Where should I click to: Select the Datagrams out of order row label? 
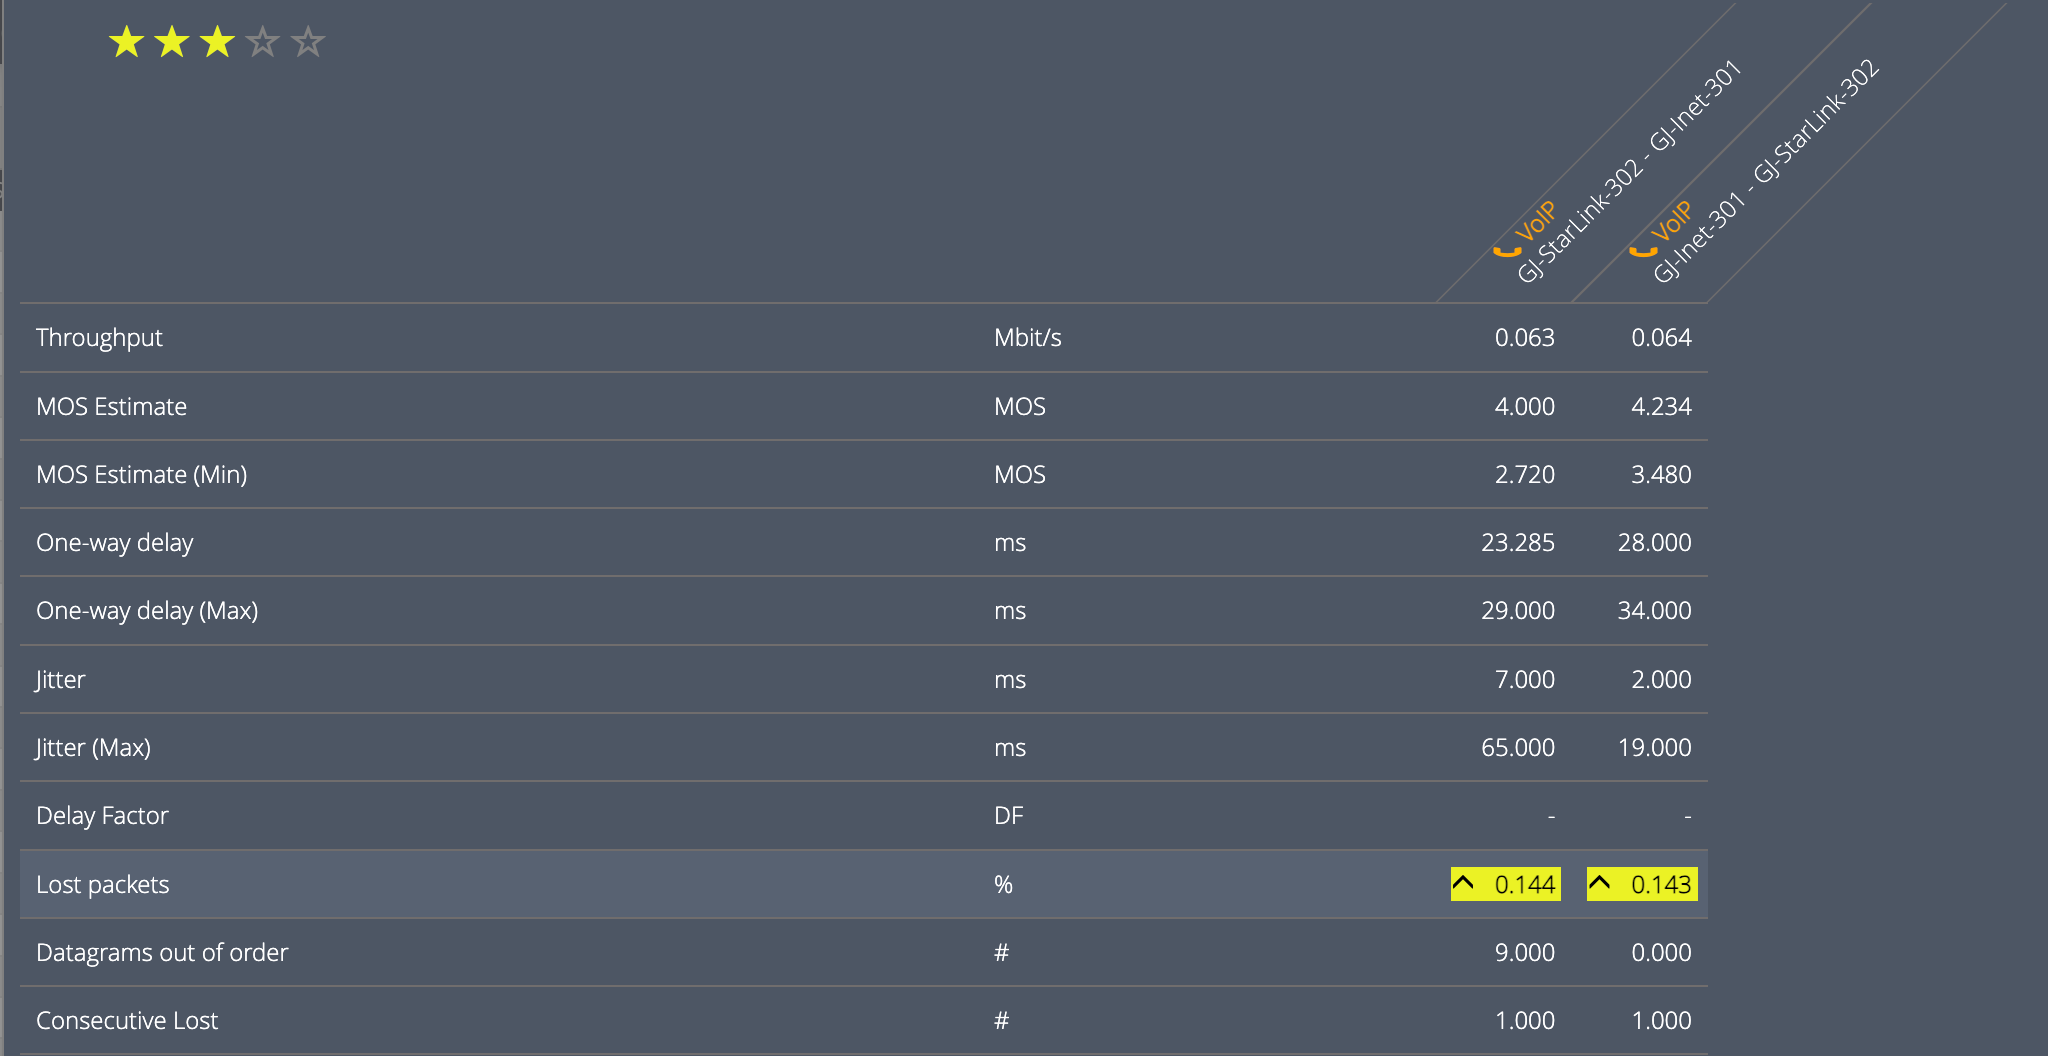(162, 953)
